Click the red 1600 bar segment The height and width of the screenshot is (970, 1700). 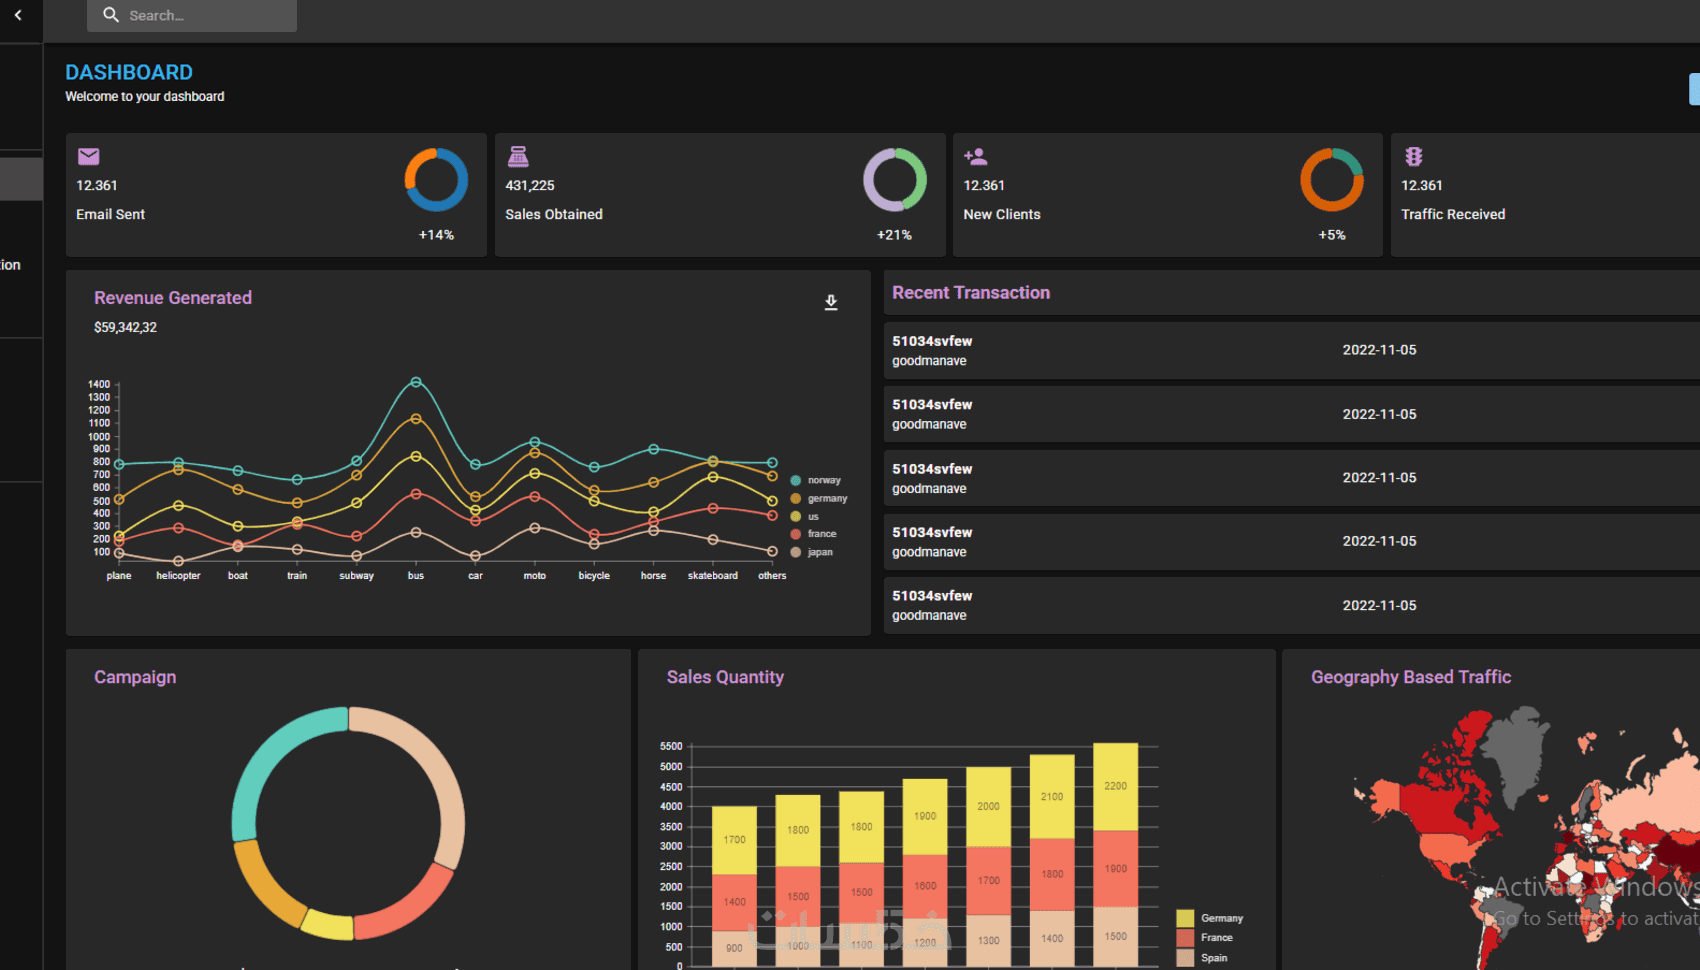pyautogui.click(x=925, y=886)
